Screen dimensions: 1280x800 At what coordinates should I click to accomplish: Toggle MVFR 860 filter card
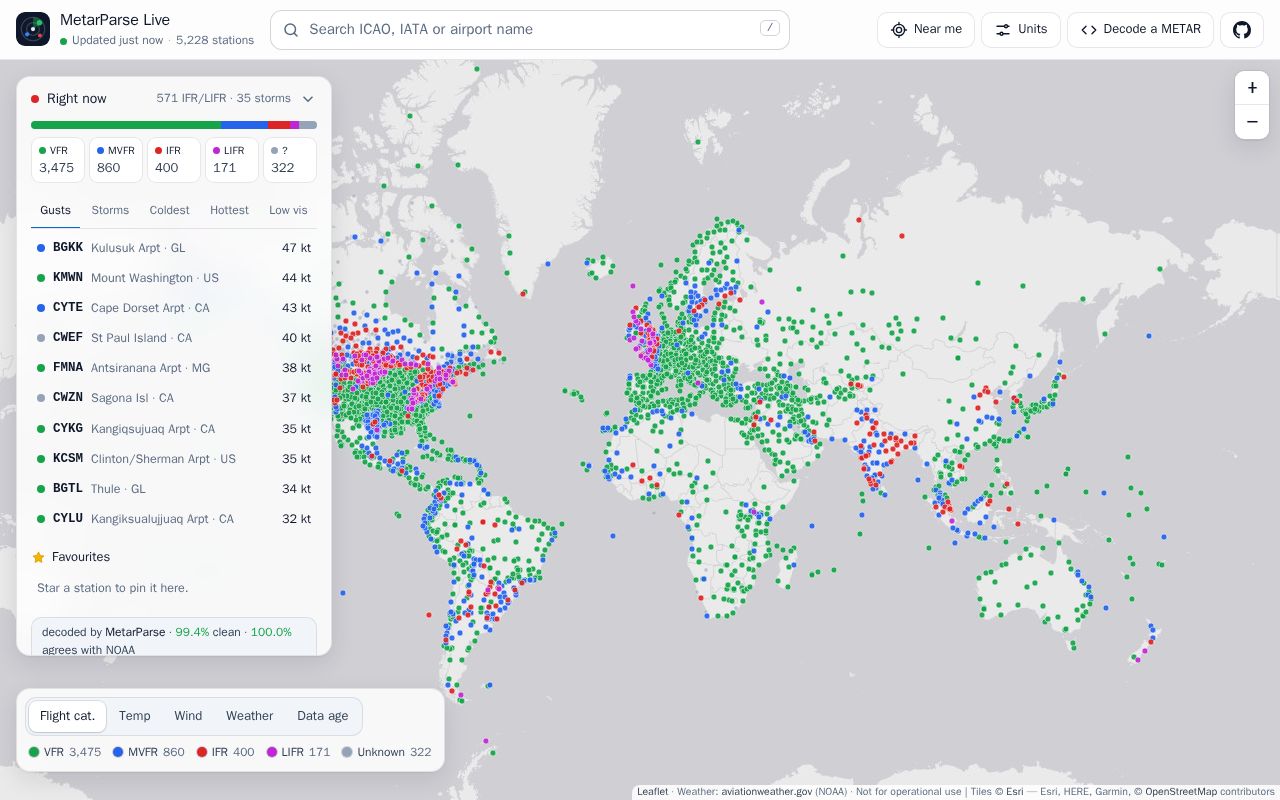[x=116, y=160]
